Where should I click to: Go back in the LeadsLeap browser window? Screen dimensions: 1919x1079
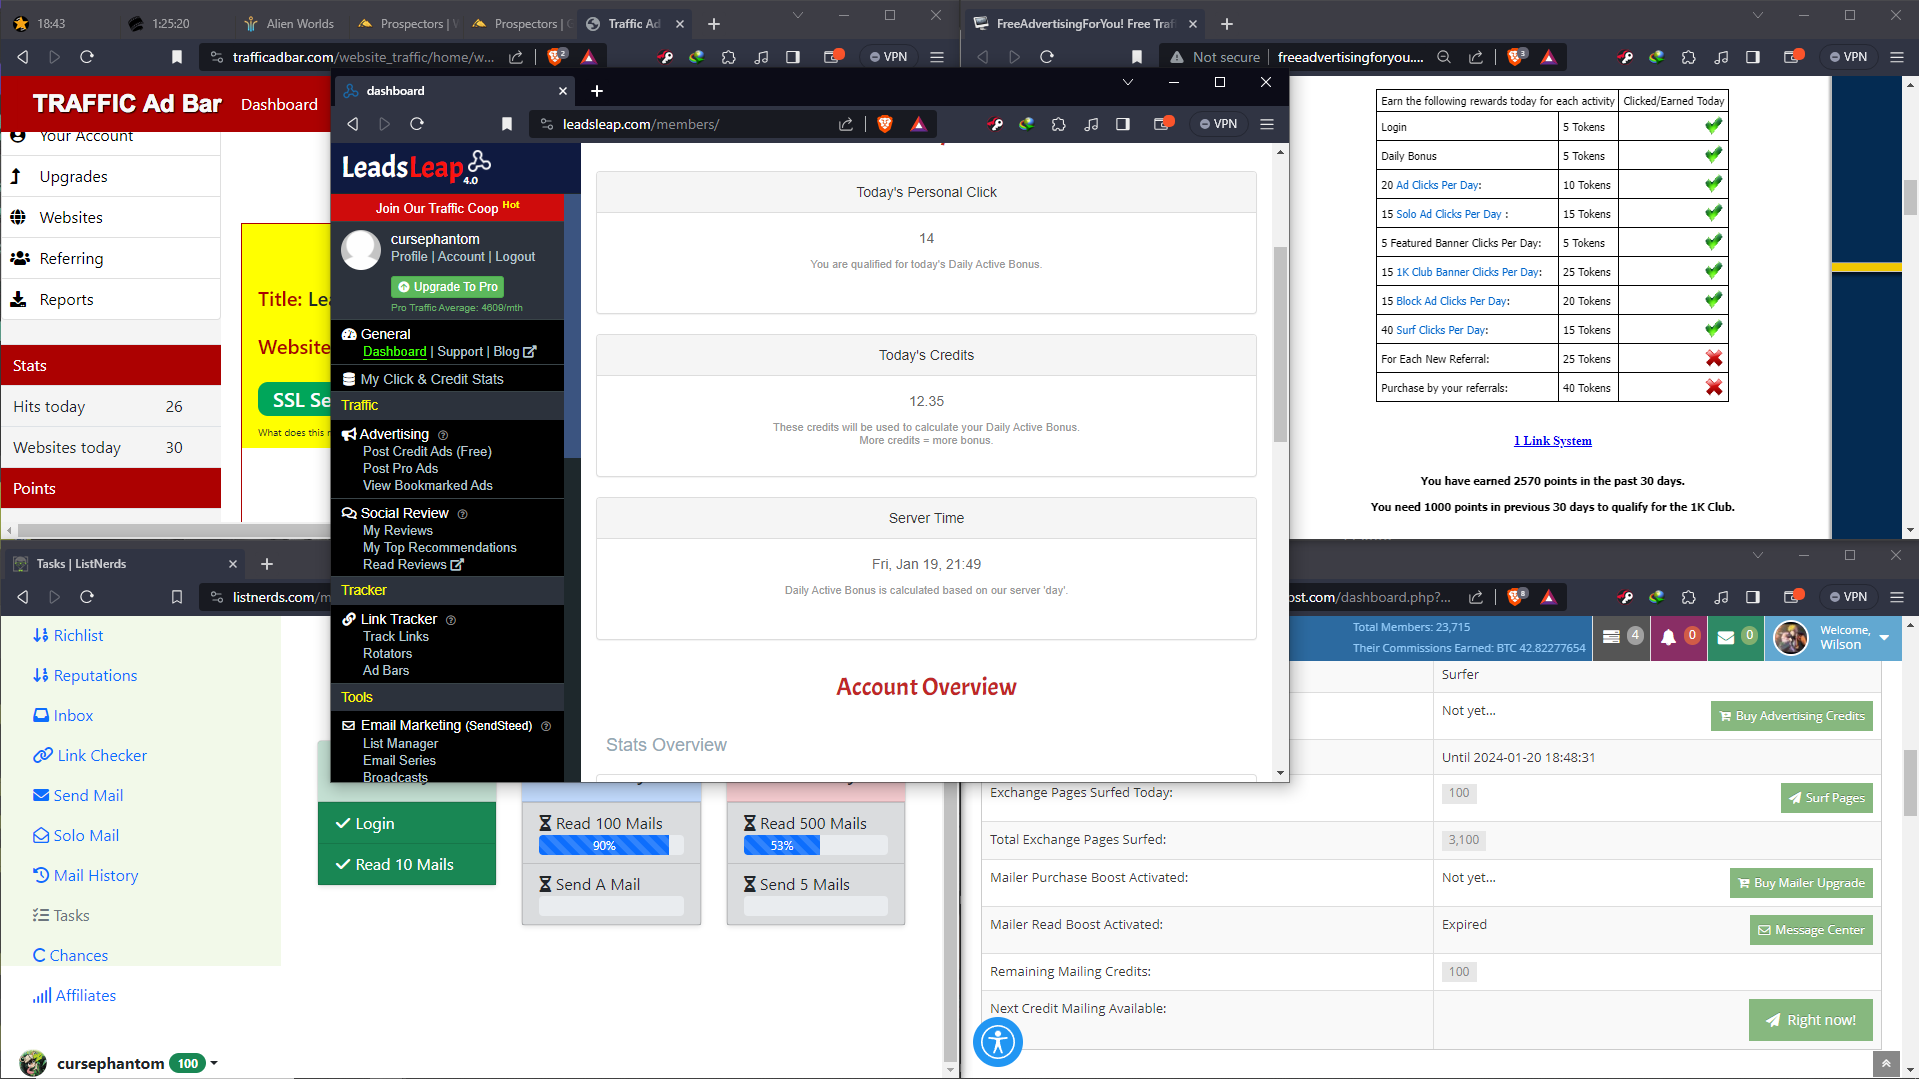pos(353,124)
